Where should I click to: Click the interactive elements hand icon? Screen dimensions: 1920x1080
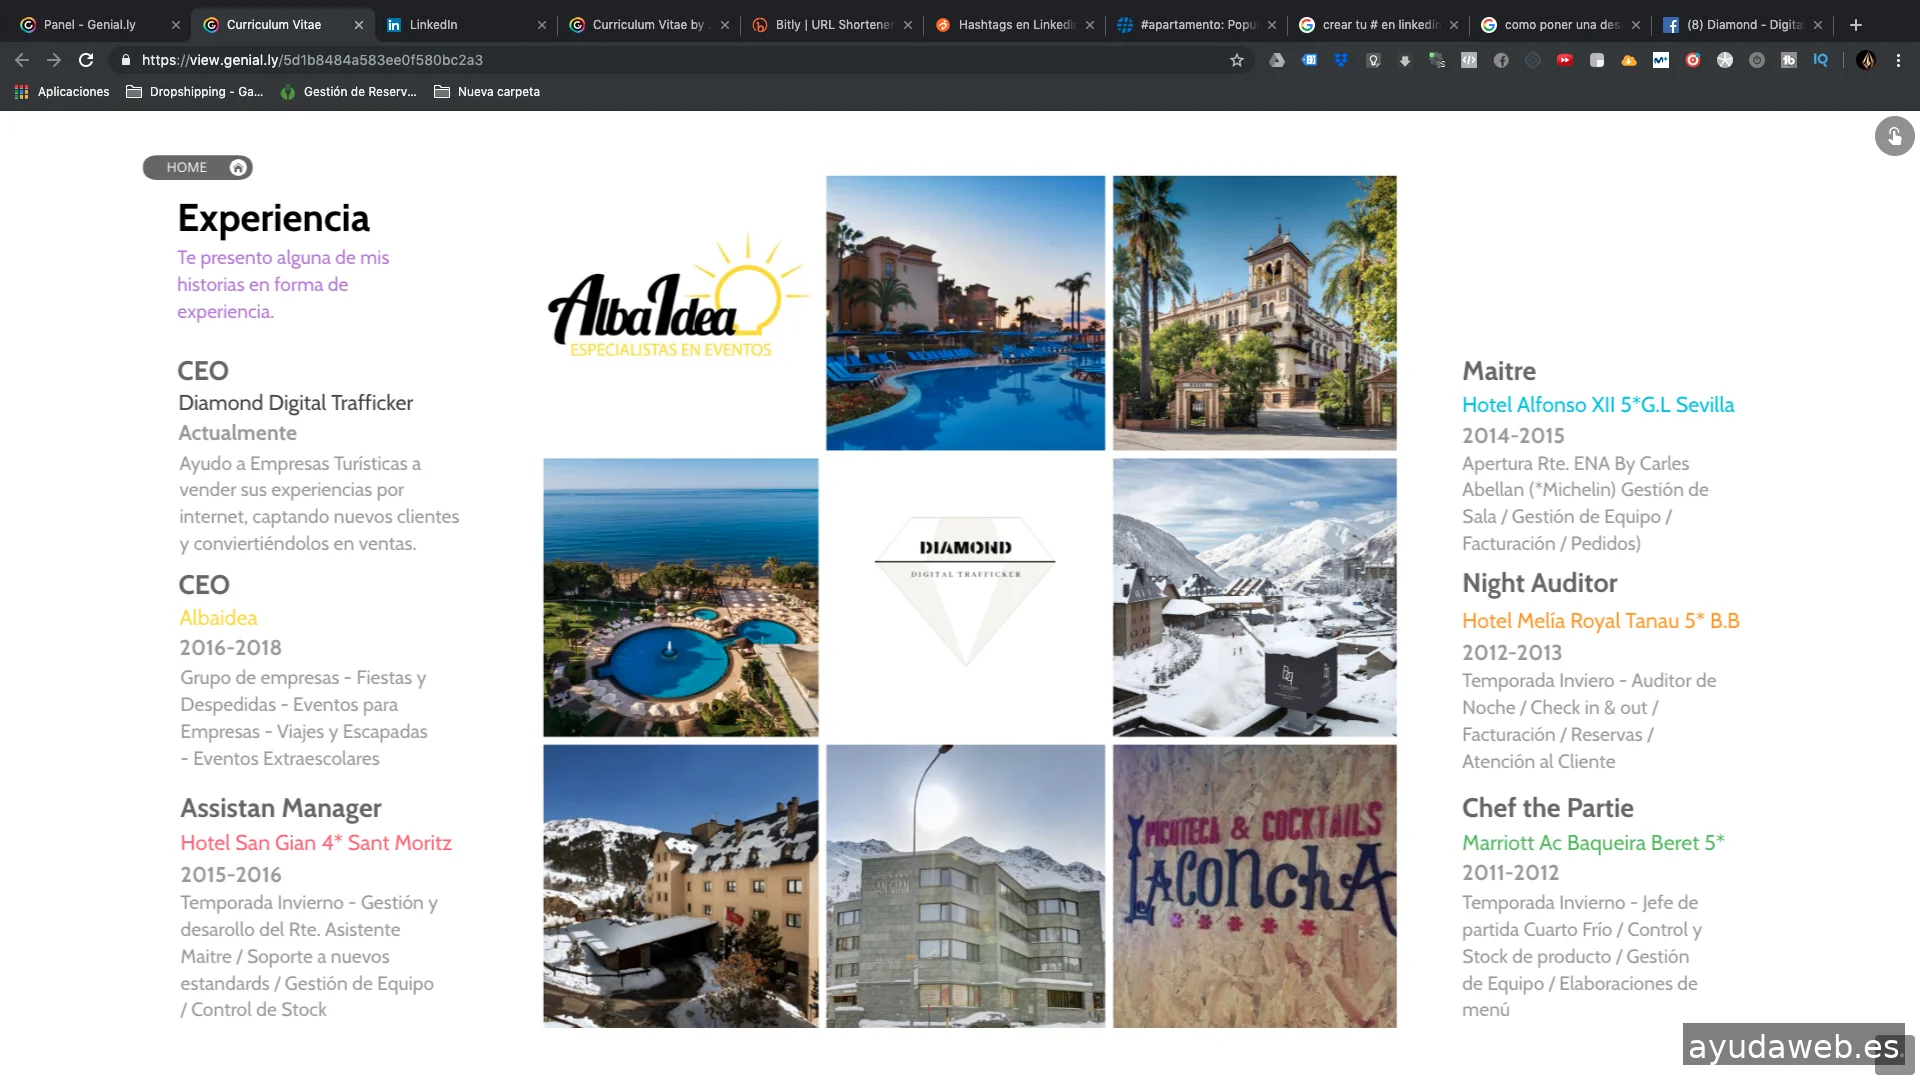pos(1894,136)
